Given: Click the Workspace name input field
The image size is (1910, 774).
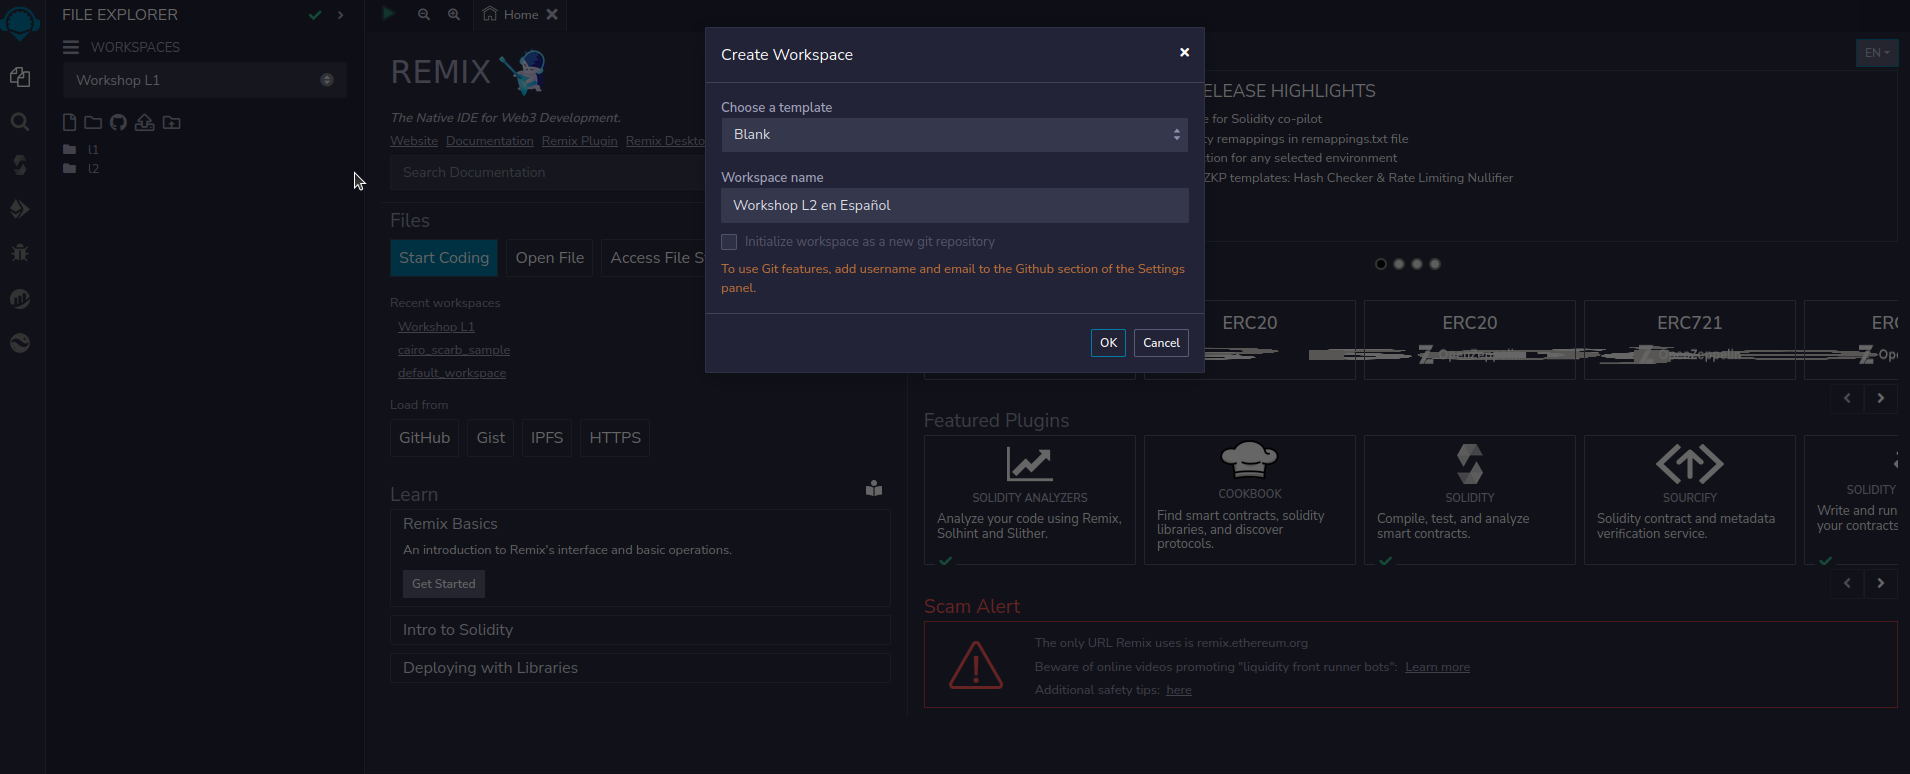Looking at the screenshot, I should 954,205.
